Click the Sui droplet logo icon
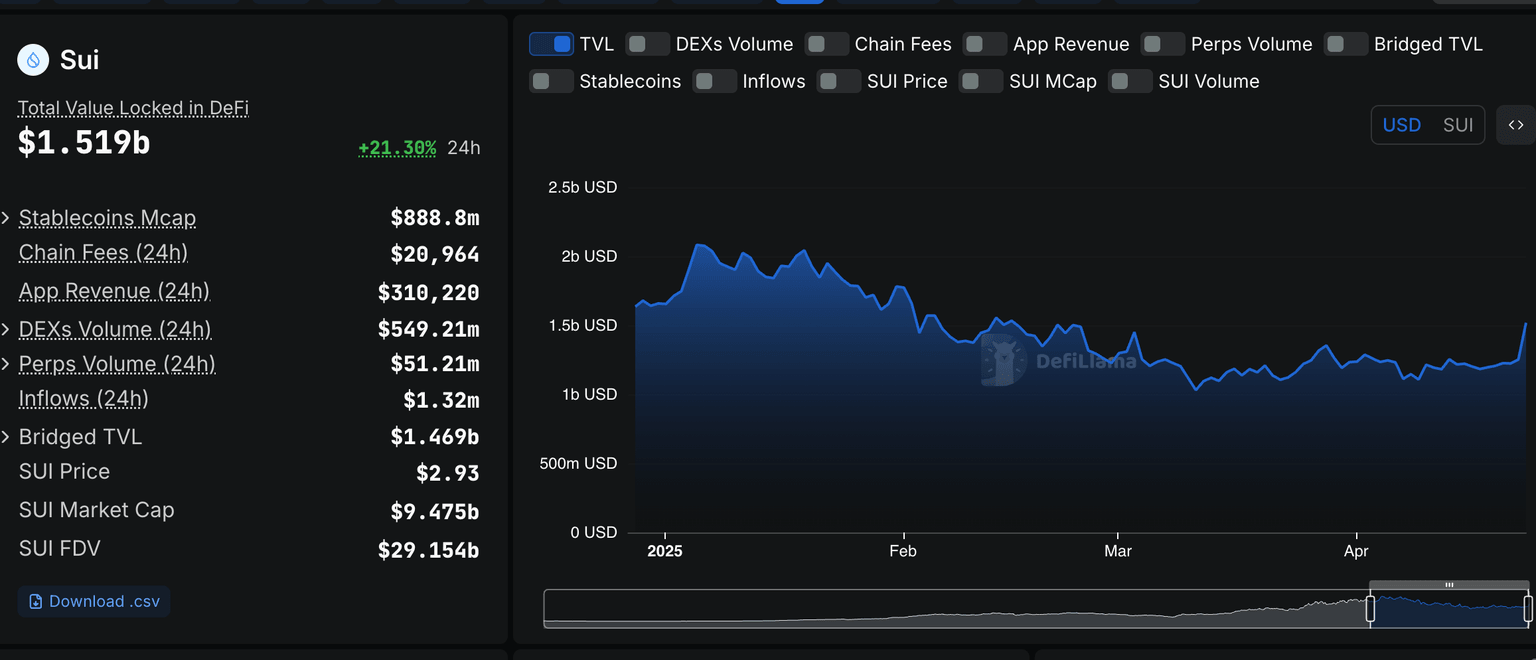Screen dimensions: 1536x660 [x=33, y=60]
